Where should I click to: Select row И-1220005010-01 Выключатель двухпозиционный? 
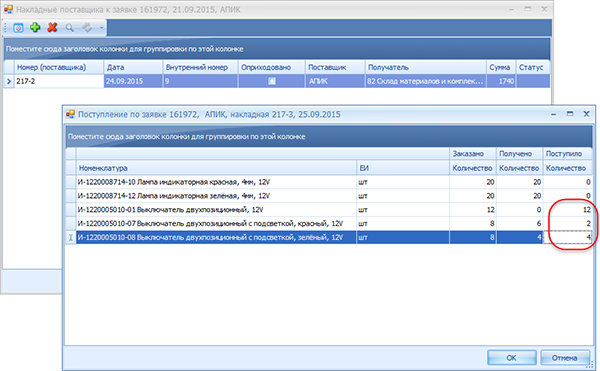point(329,210)
